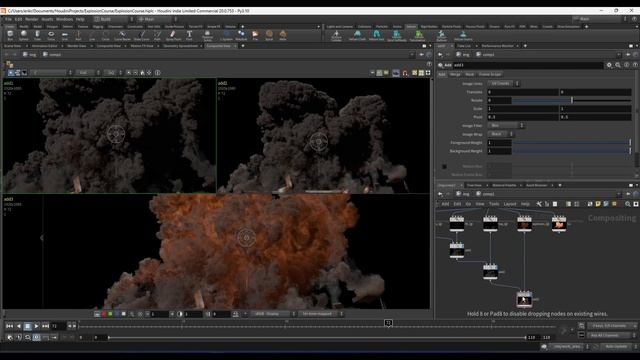Select the File shelf tool
Image resolution: width=640 pixels, height=360 pixels.
click(255, 35)
